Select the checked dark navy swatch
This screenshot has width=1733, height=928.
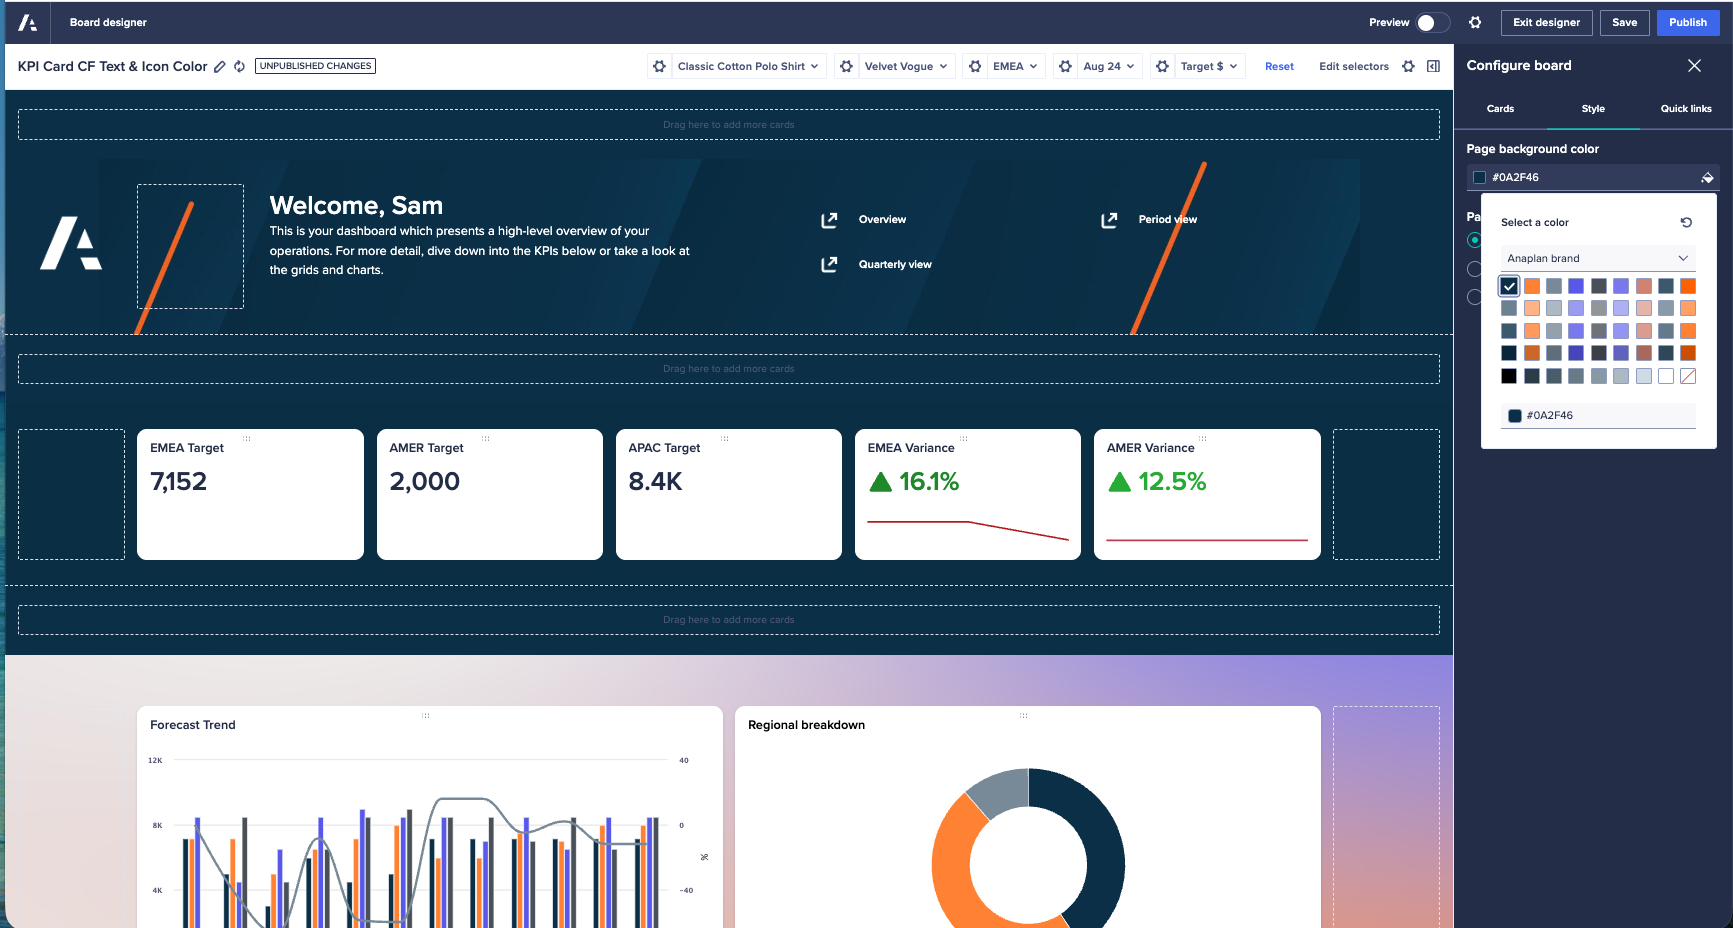pyautogui.click(x=1509, y=286)
